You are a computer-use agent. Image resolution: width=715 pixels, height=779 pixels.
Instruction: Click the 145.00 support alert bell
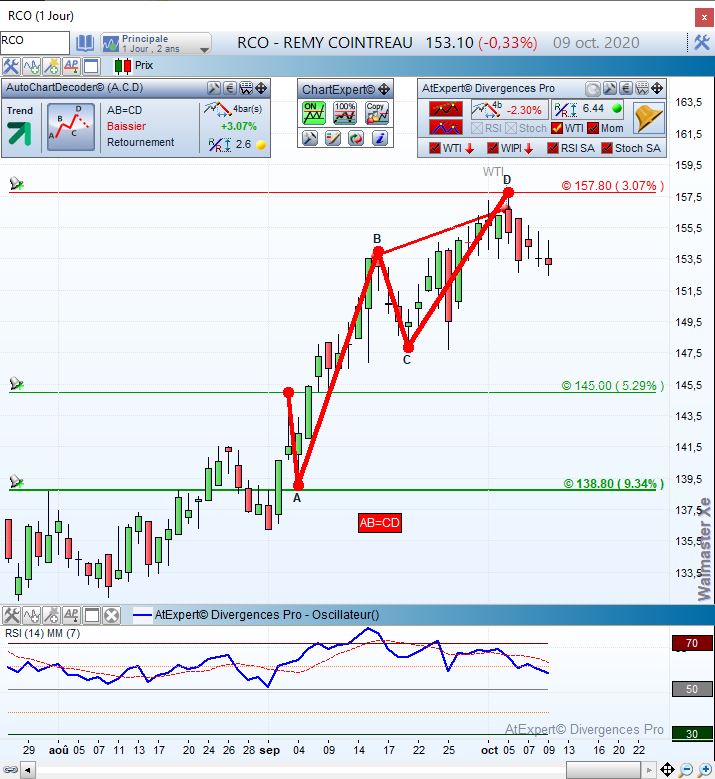click(x=16, y=384)
